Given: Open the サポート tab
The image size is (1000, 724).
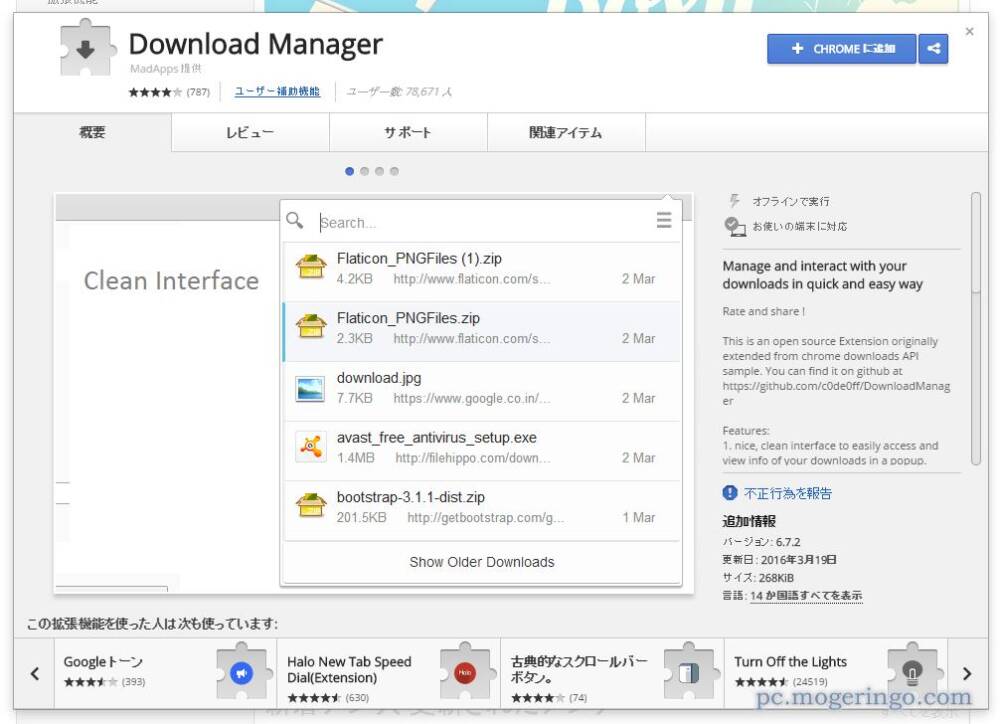Looking at the screenshot, I should 408,132.
